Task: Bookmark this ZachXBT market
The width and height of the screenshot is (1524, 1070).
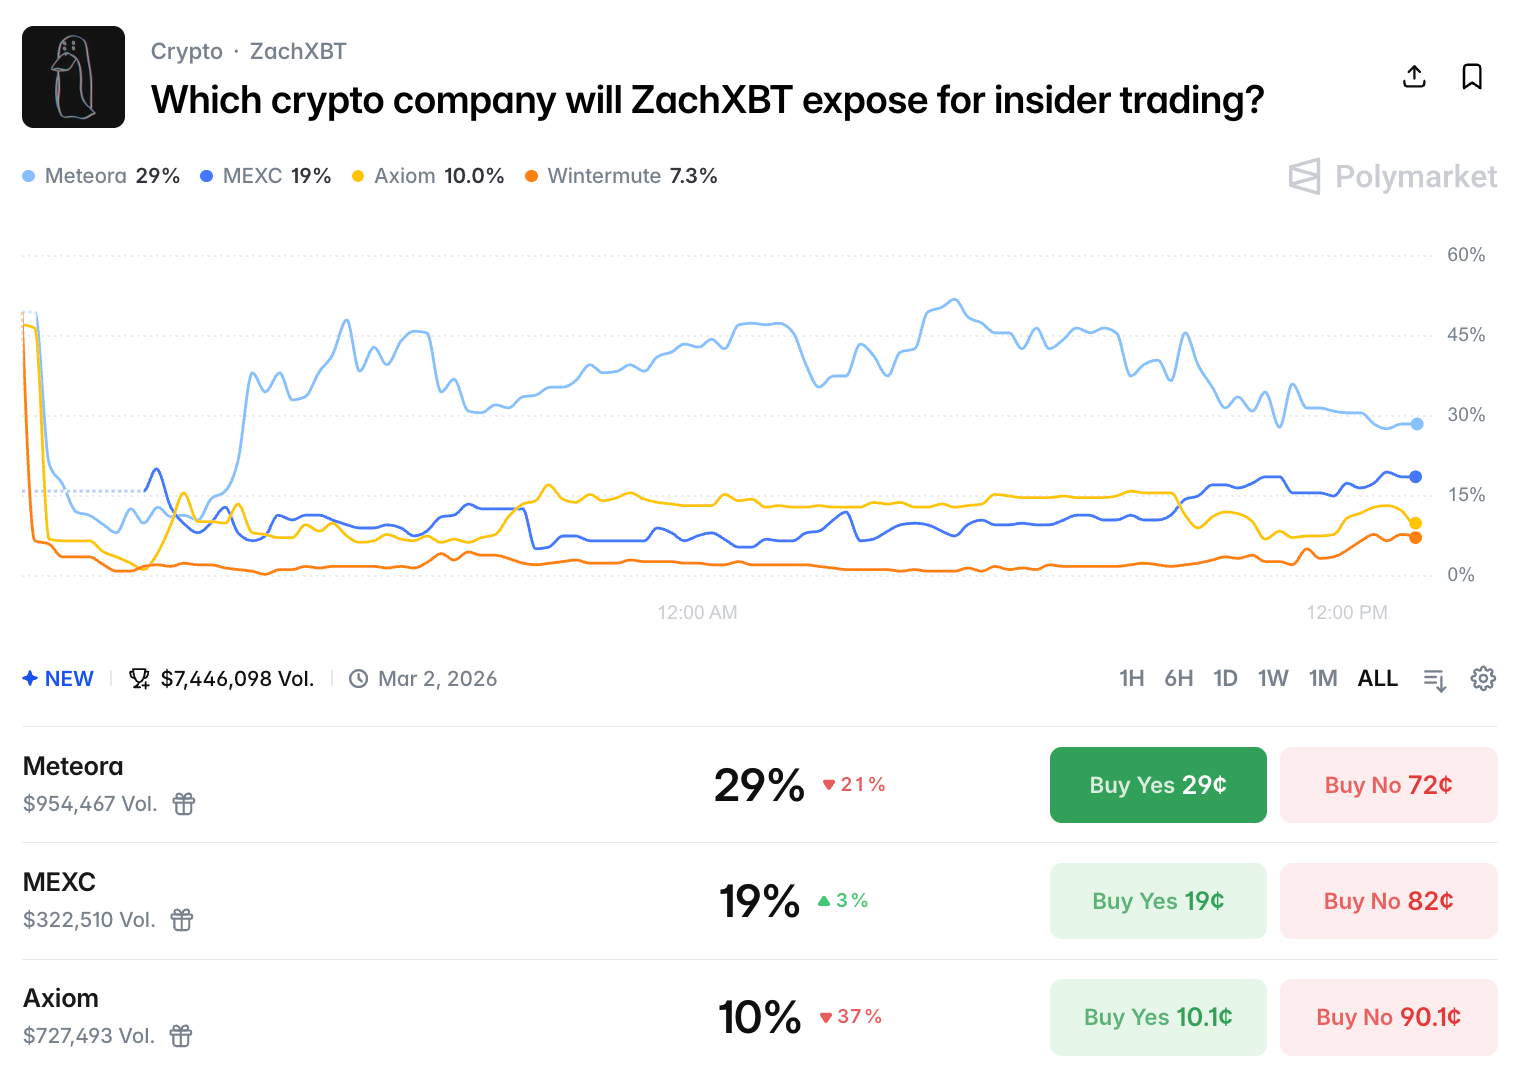Action: (x=1472, y=77)
